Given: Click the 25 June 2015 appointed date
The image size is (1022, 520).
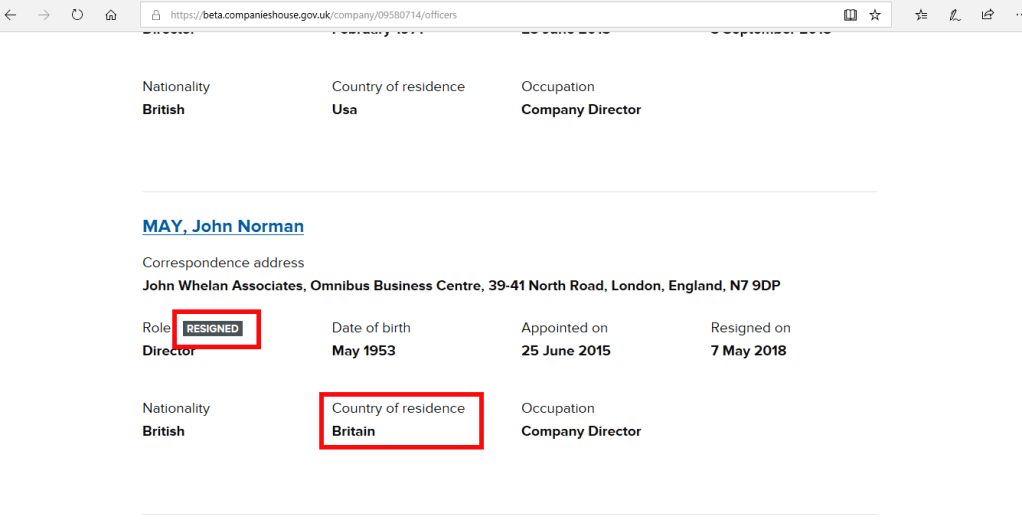Looking at the screenshot, I should [565, 351].
